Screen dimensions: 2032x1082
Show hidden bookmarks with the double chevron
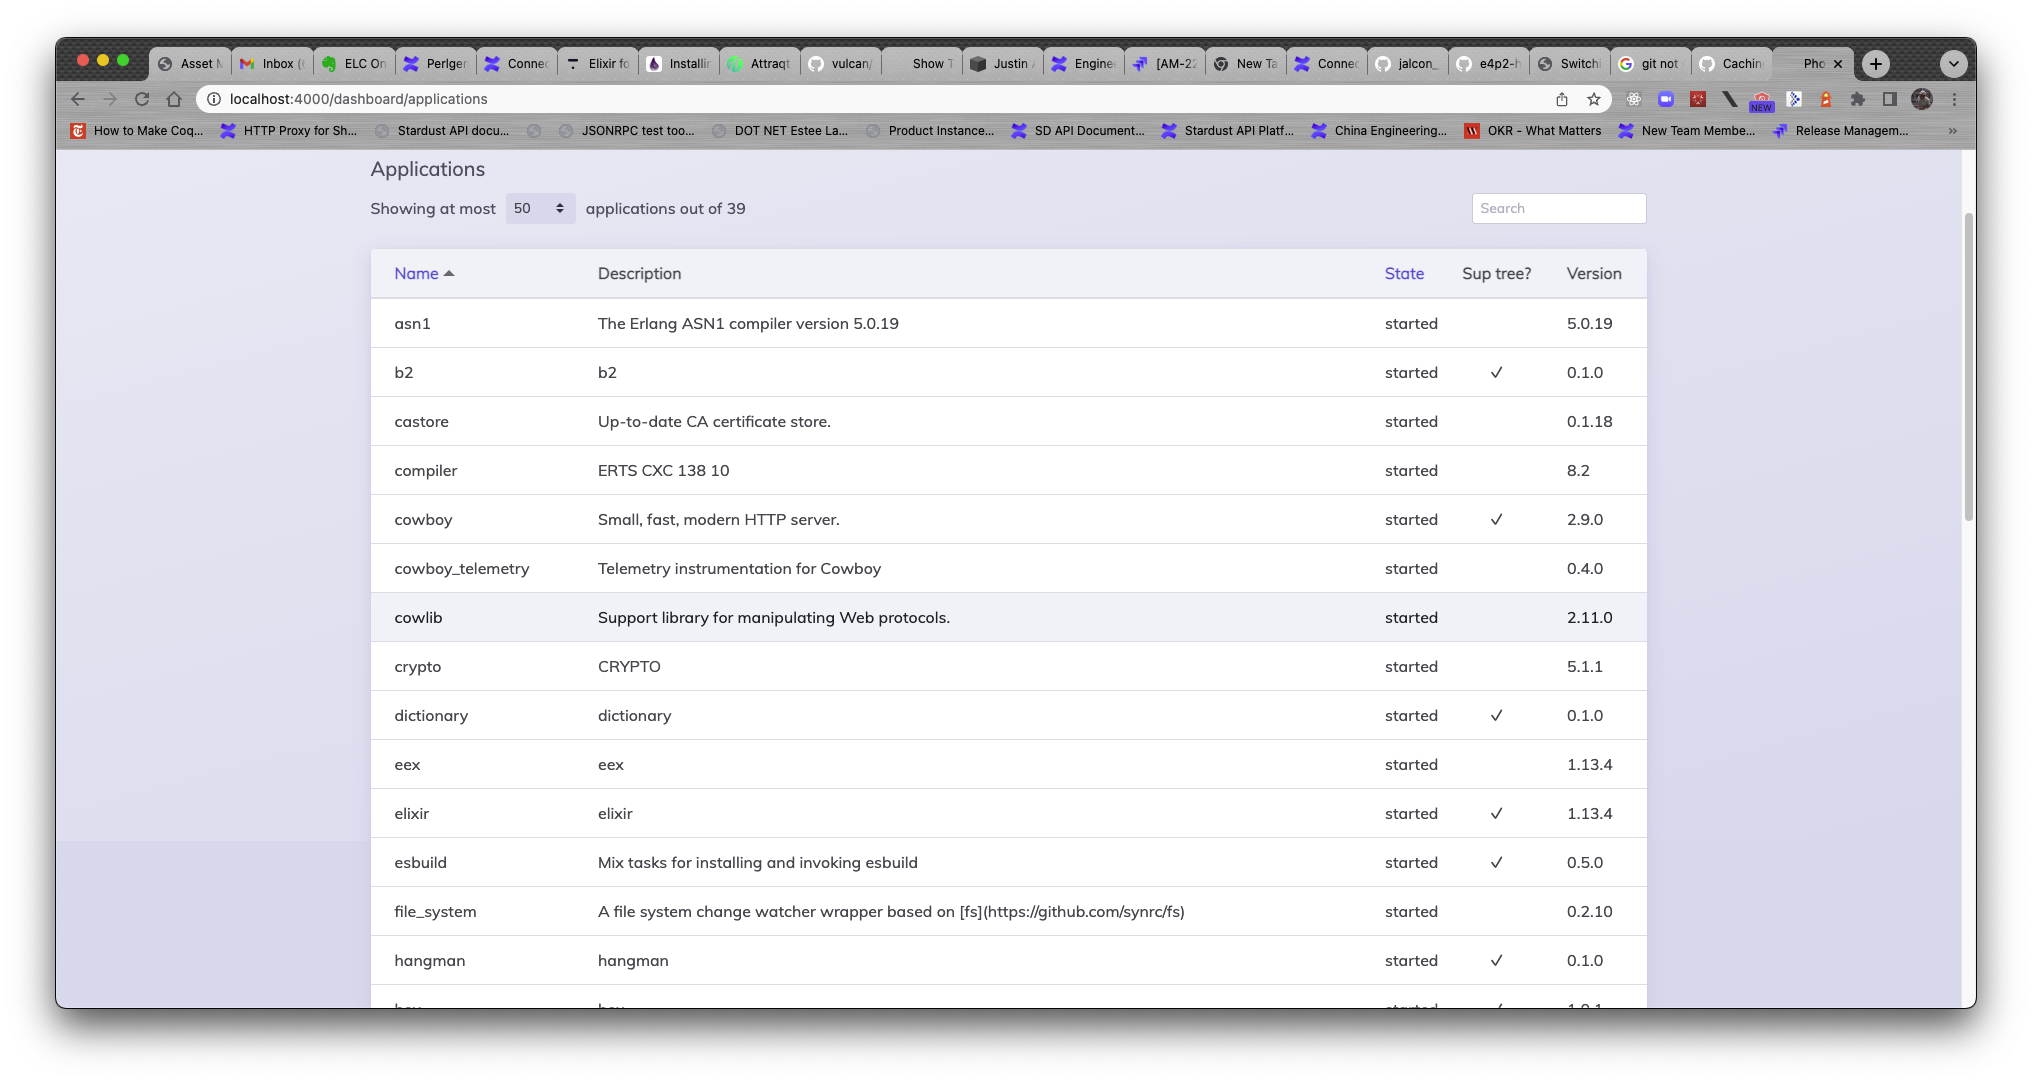coord(1952,131)
